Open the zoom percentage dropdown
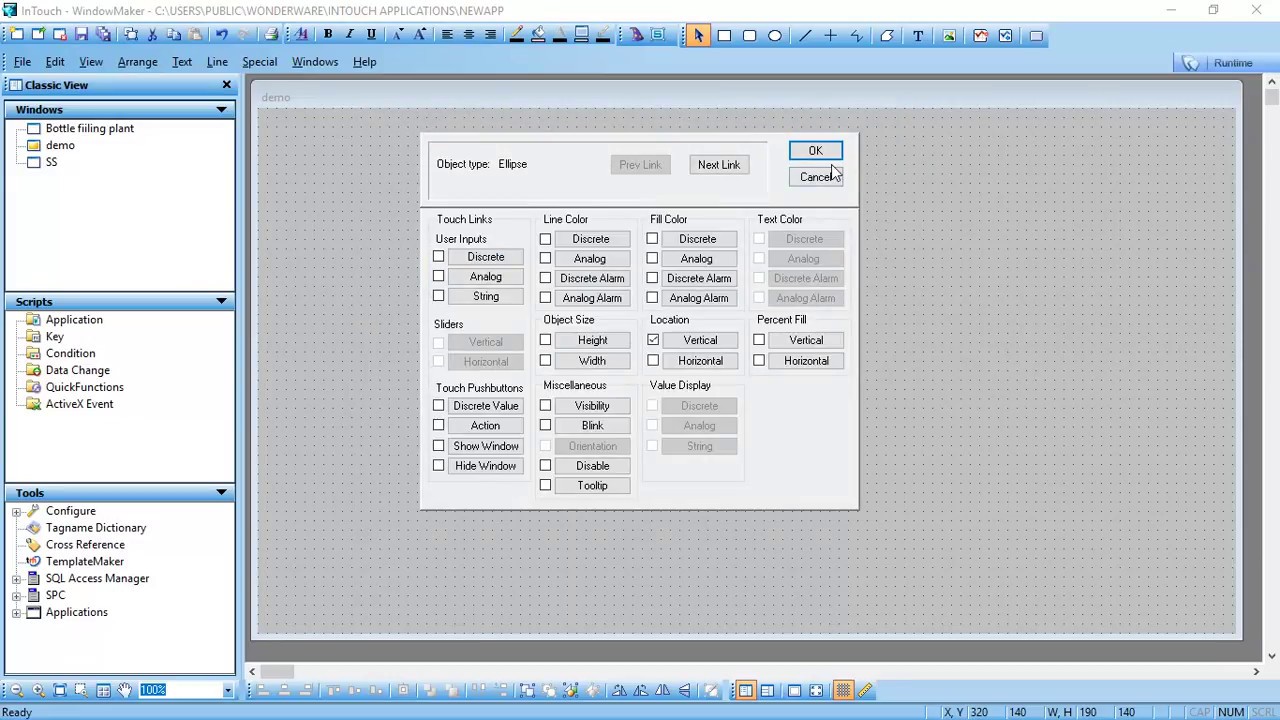Image resolution: width=1280 pixels, height=720 pixels. [x=227, y=690]
